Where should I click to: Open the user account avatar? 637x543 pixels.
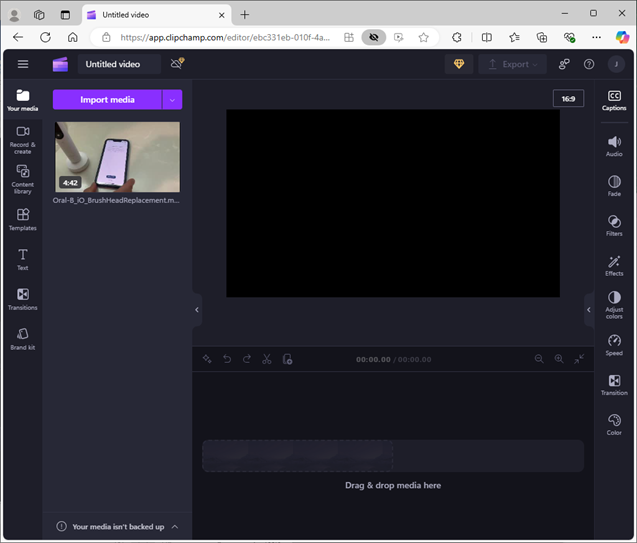(616, 64)
